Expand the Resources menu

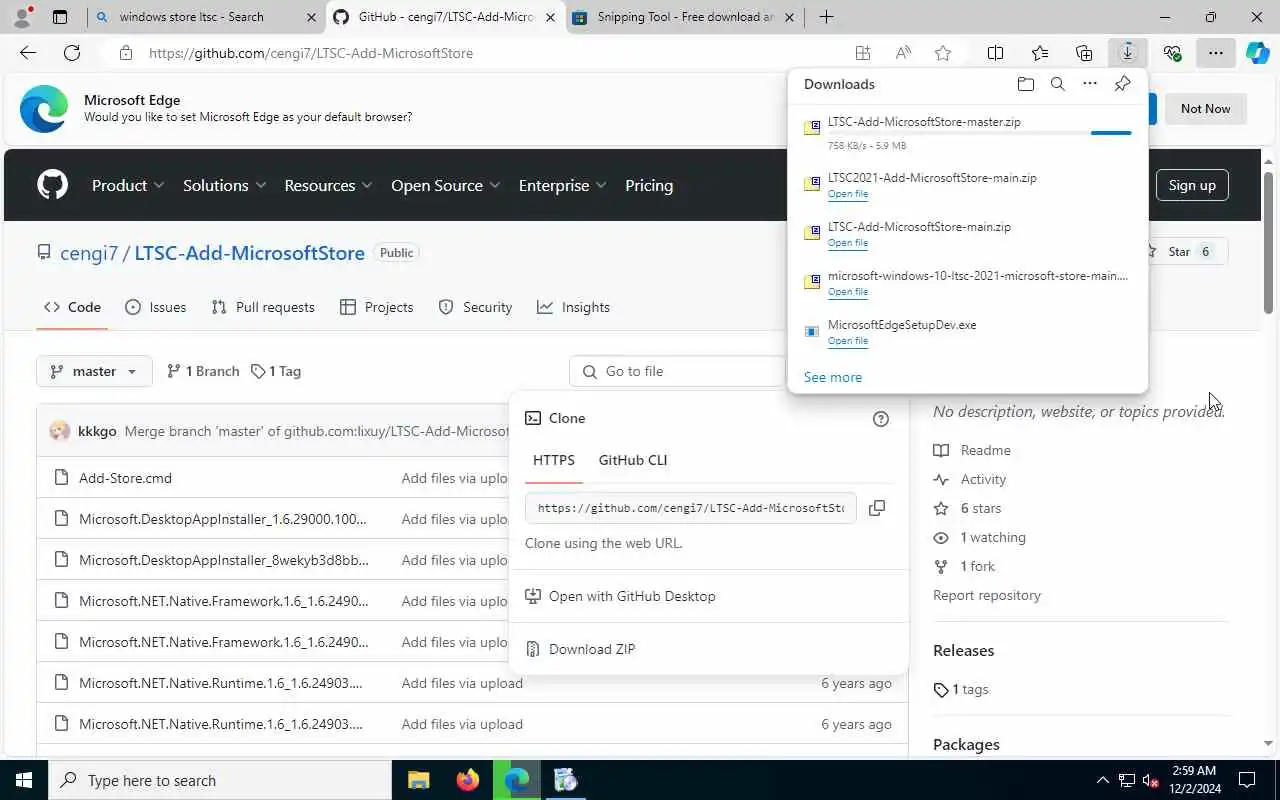click(328, 185)
